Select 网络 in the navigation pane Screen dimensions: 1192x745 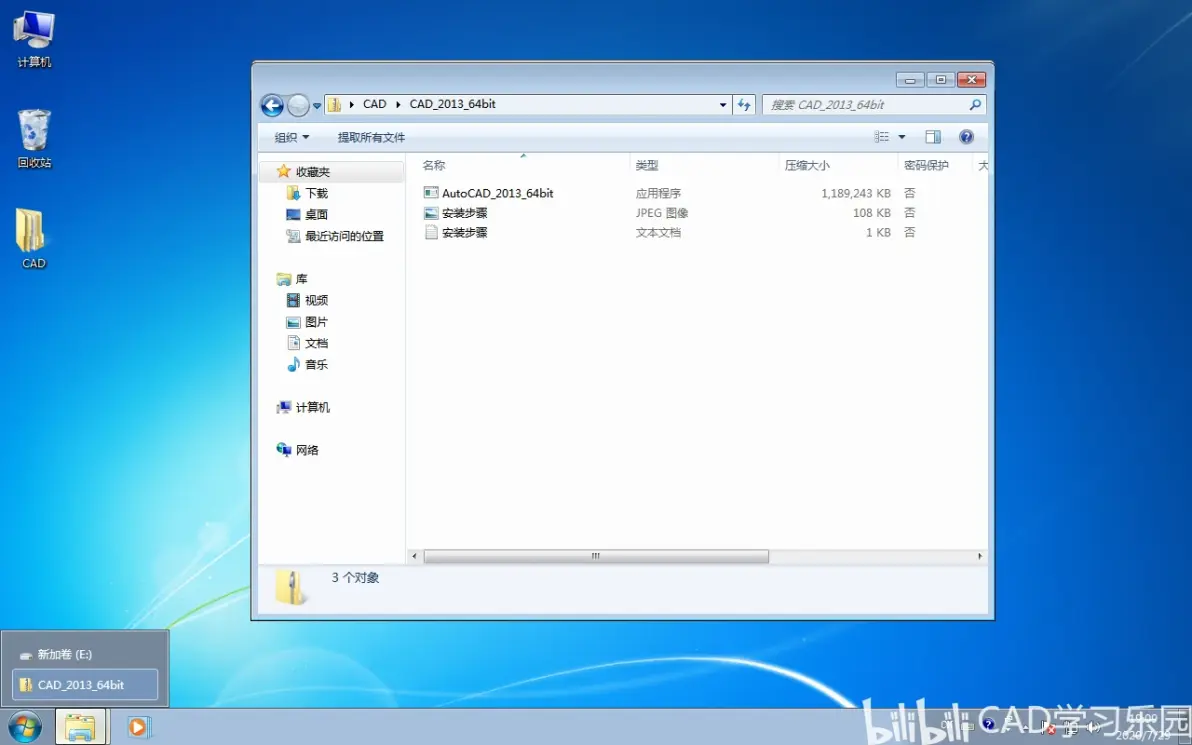[x=298, y=450]
